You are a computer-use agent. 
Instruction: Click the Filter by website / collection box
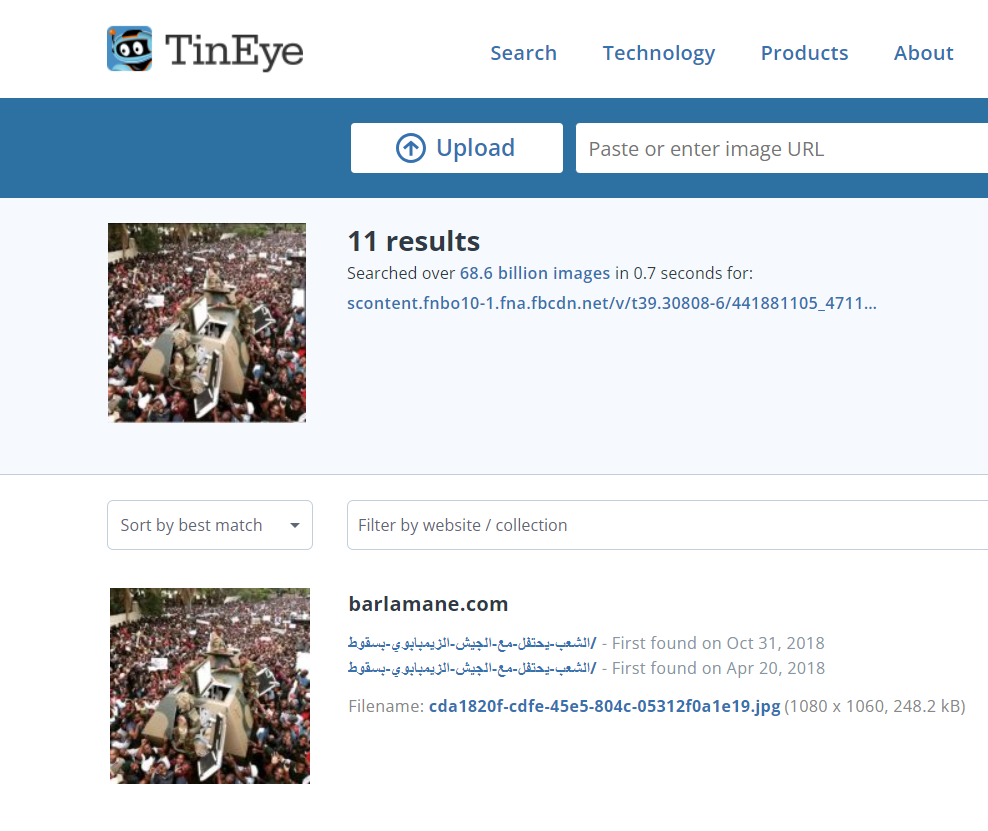tap(667, 525)
